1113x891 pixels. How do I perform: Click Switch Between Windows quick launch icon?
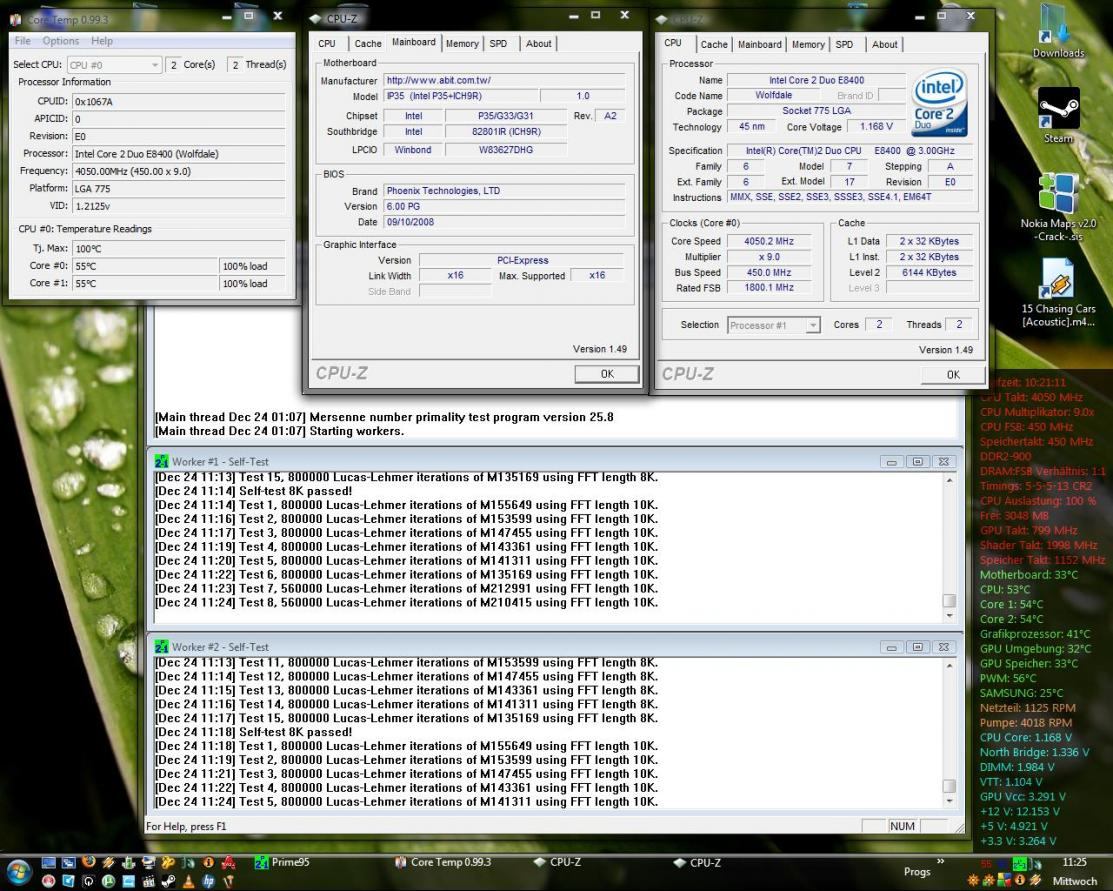(68, 863)
